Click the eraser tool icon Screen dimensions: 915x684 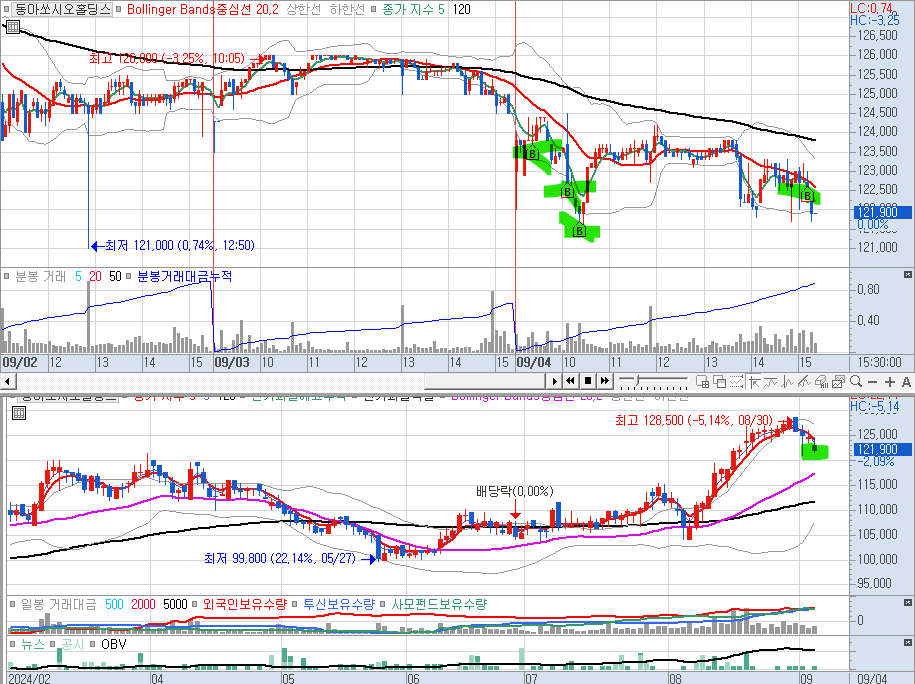(x=822, y=382)
